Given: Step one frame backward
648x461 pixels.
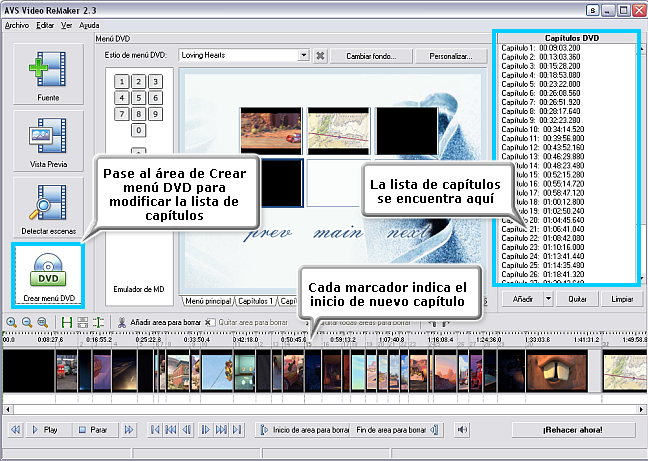Looking at the screenshot, I should pos(186,430).
